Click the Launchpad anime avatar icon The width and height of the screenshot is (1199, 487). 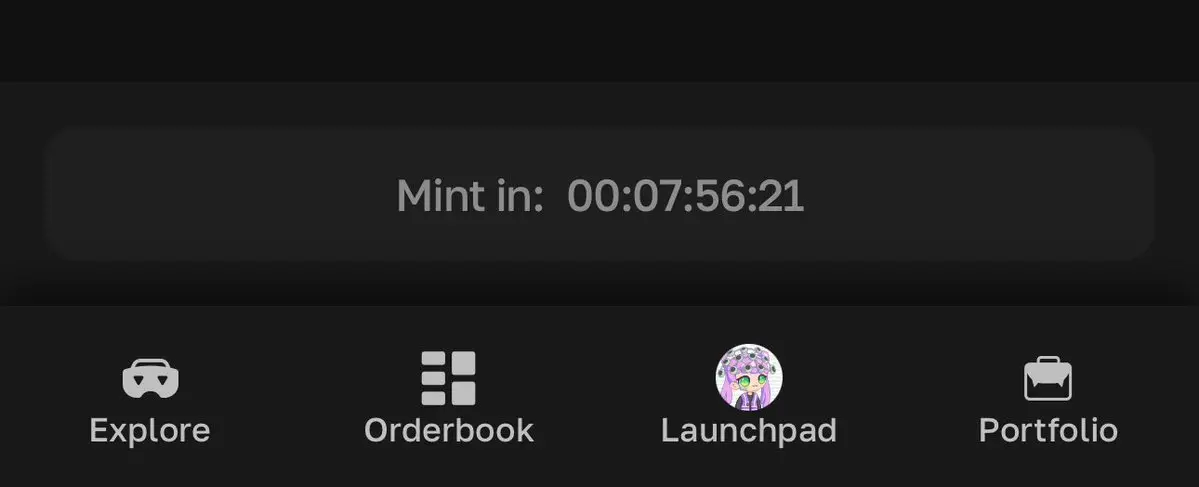(749, 378)
